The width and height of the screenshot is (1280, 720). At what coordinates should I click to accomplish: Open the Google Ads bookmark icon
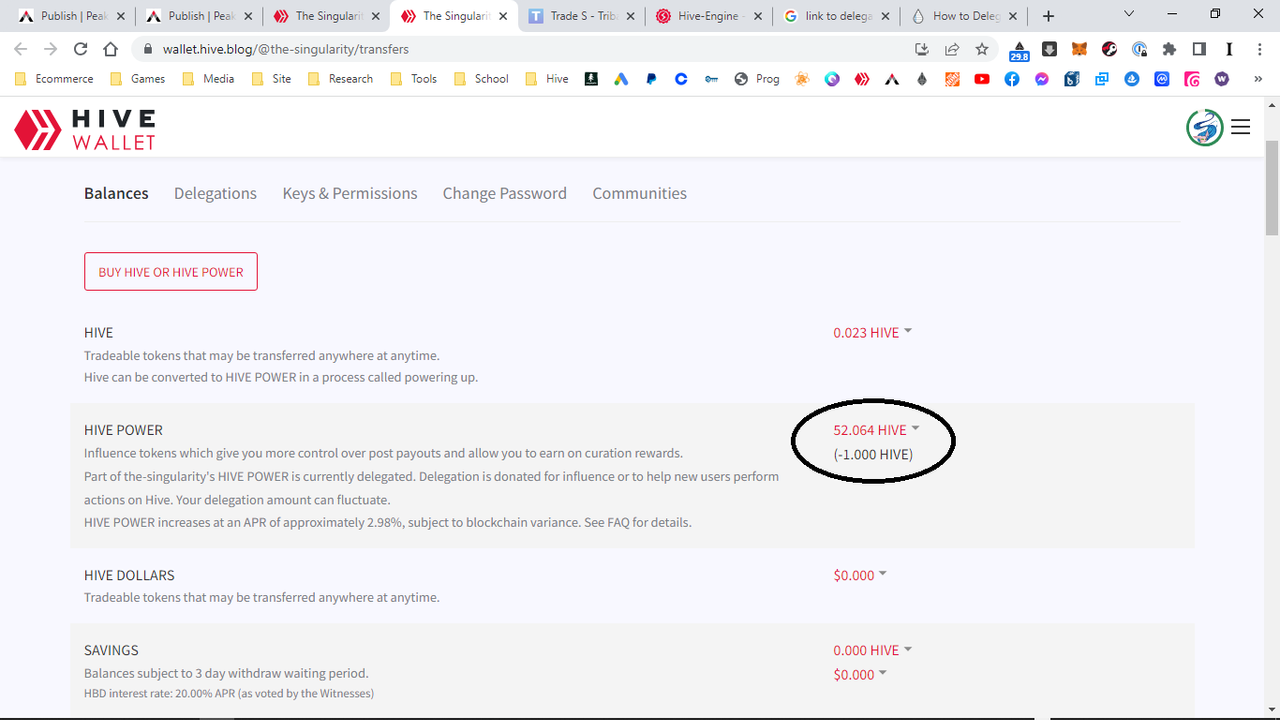tap(621, 79)
